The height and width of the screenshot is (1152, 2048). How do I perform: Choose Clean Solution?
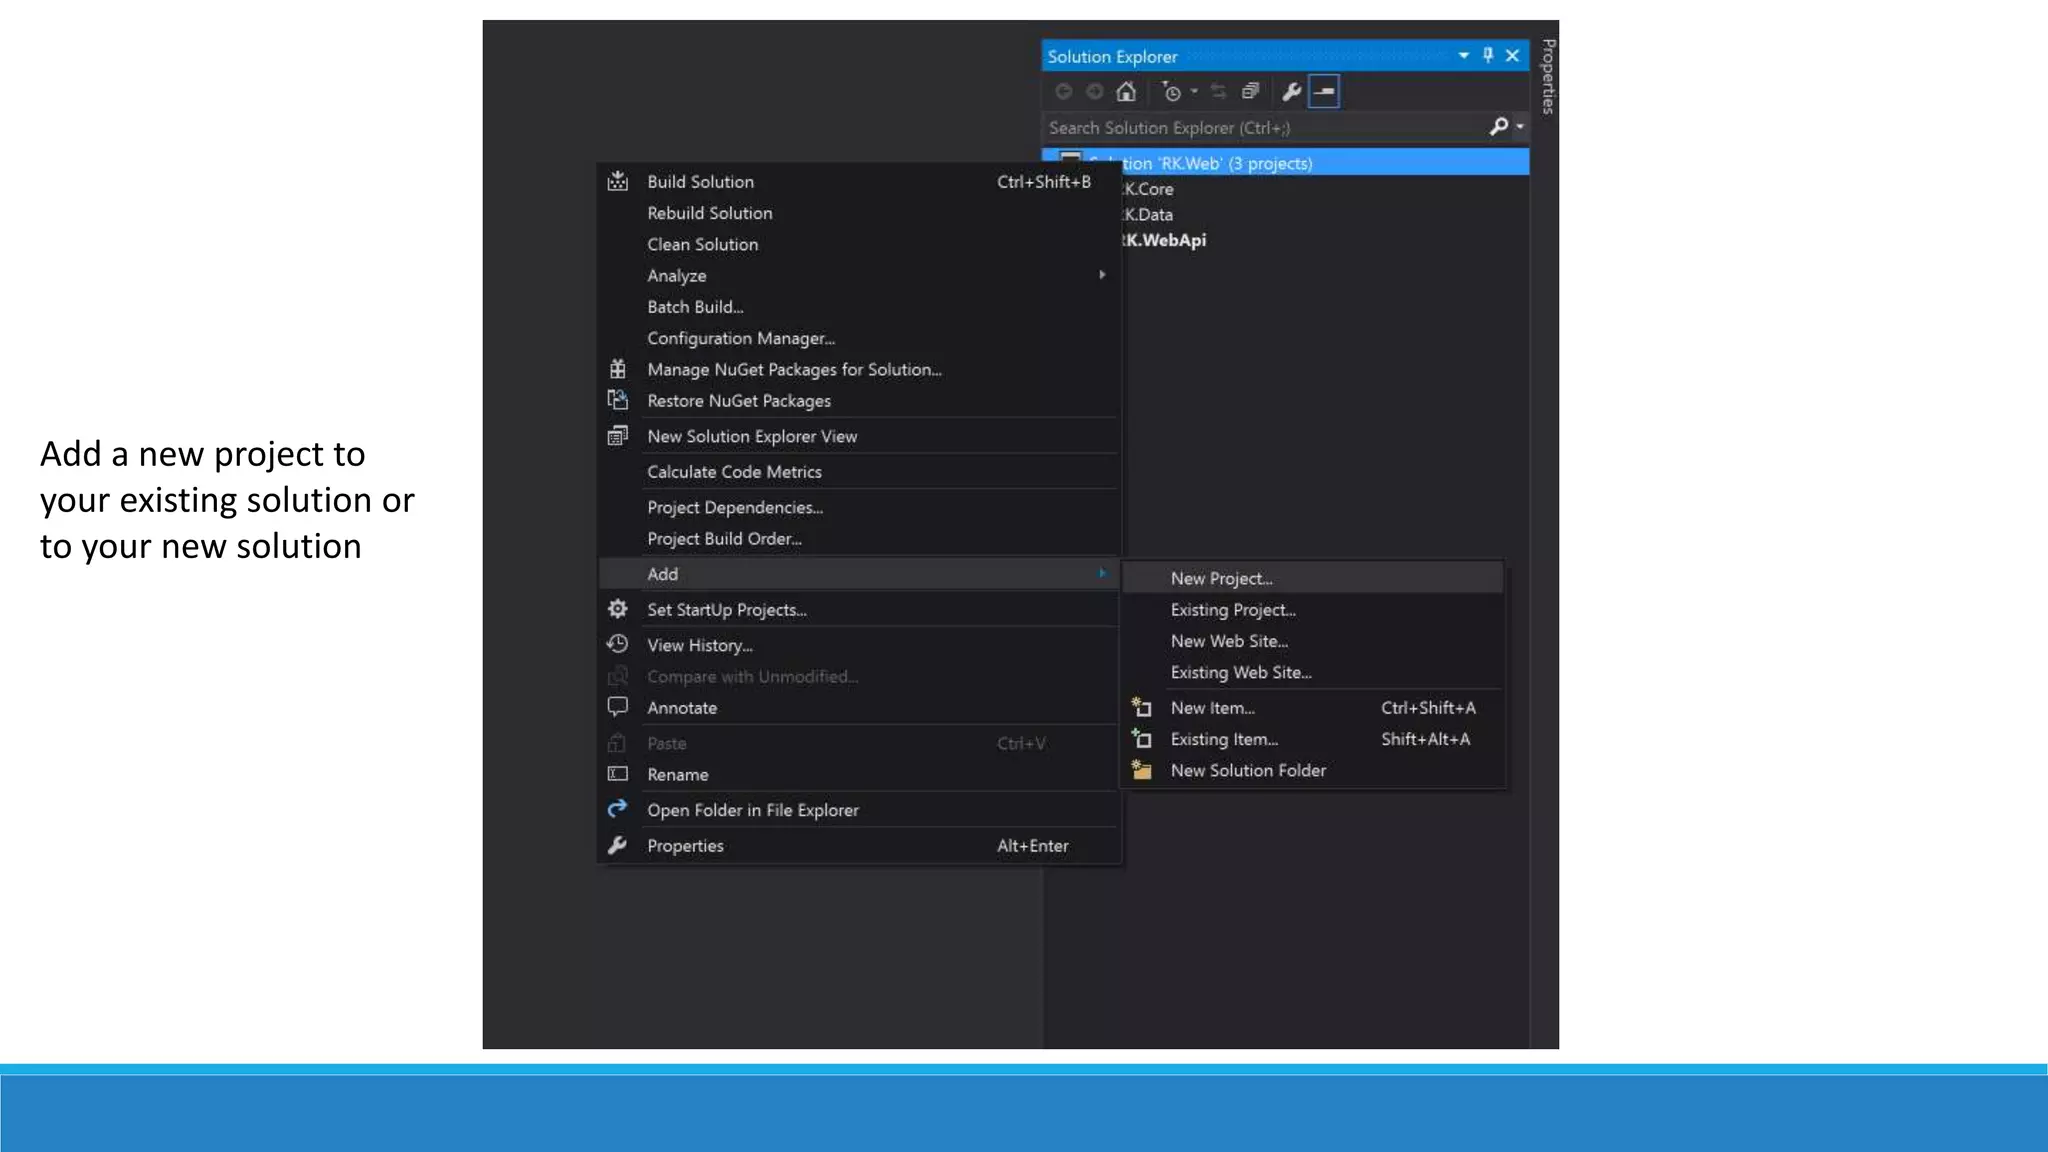[859, 244]
